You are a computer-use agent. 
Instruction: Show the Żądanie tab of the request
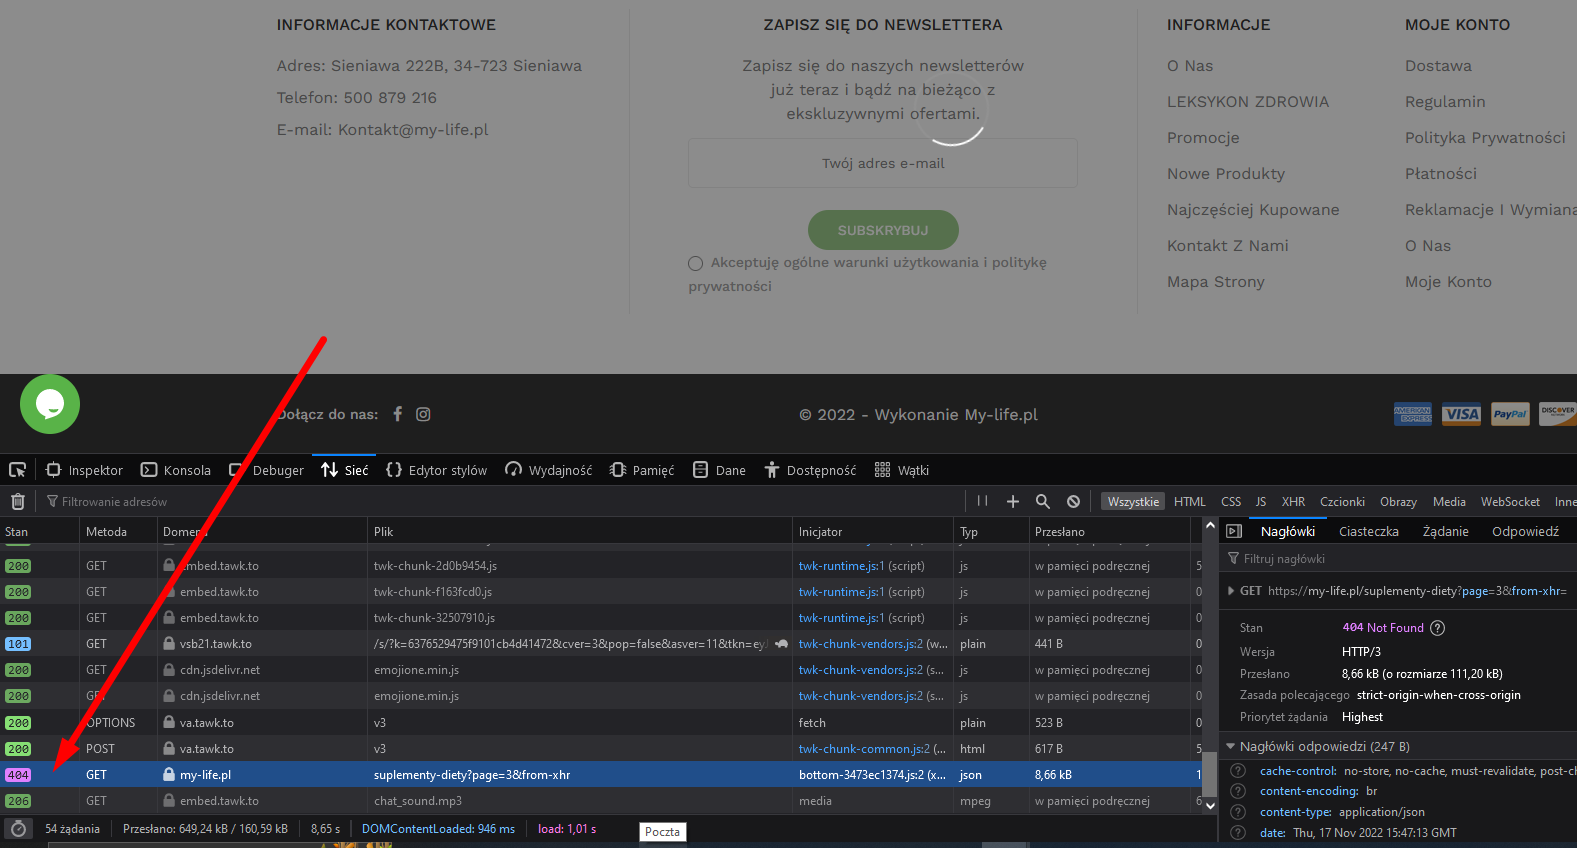point(1446,531)
